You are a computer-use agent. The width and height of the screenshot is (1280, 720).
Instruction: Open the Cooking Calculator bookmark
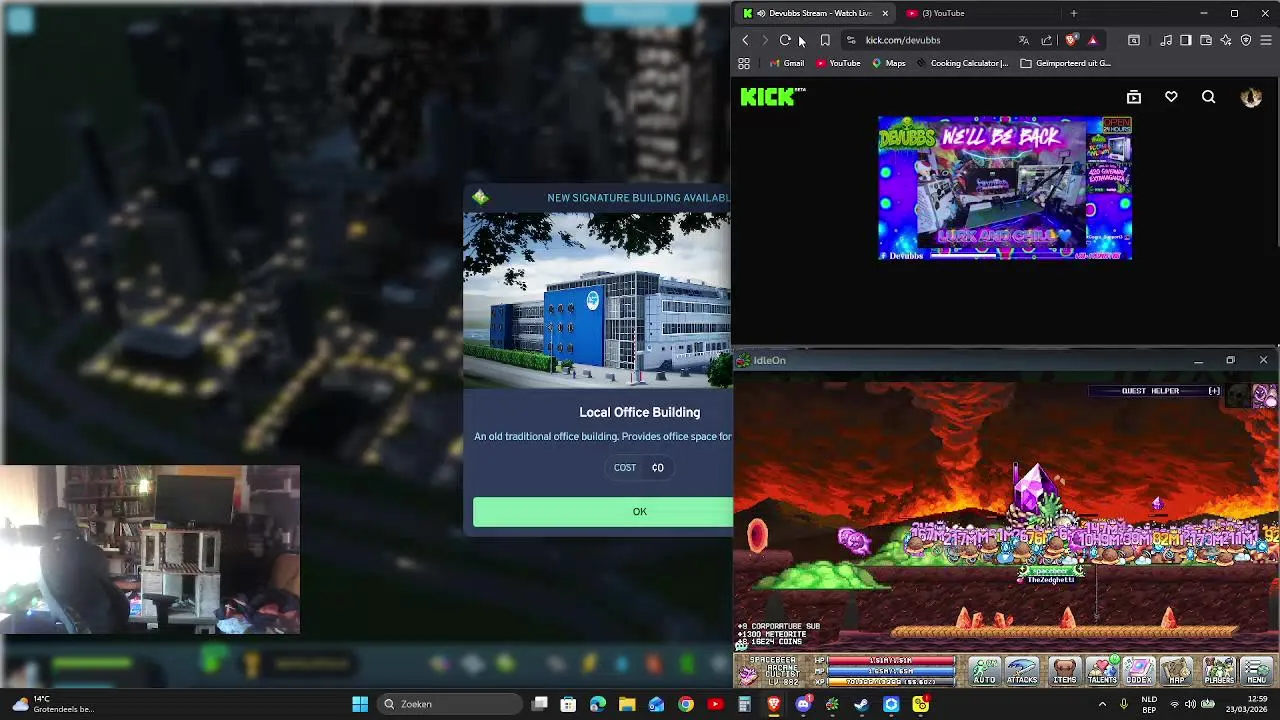(961, 63)
